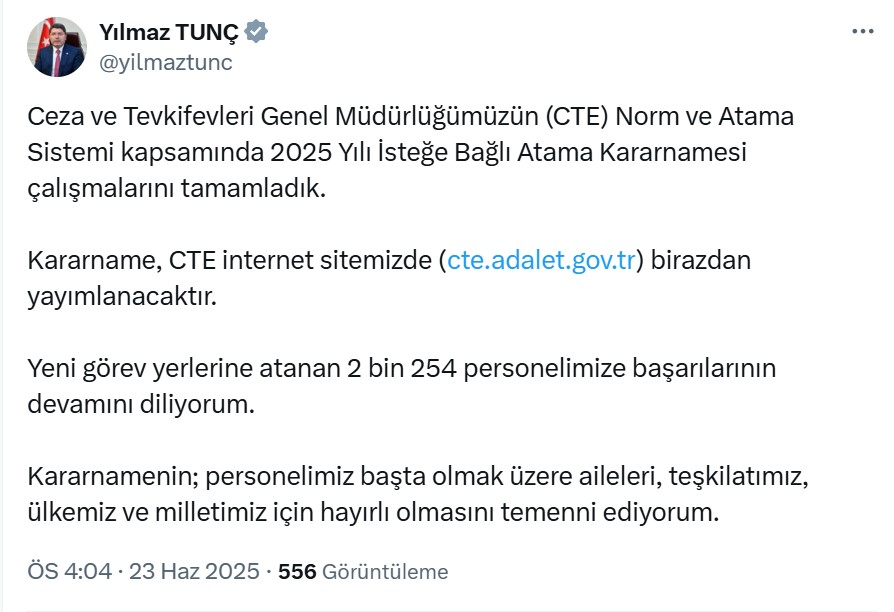
Task: Click the Görüntüleme views label
Action: click(x=385, y=572)
